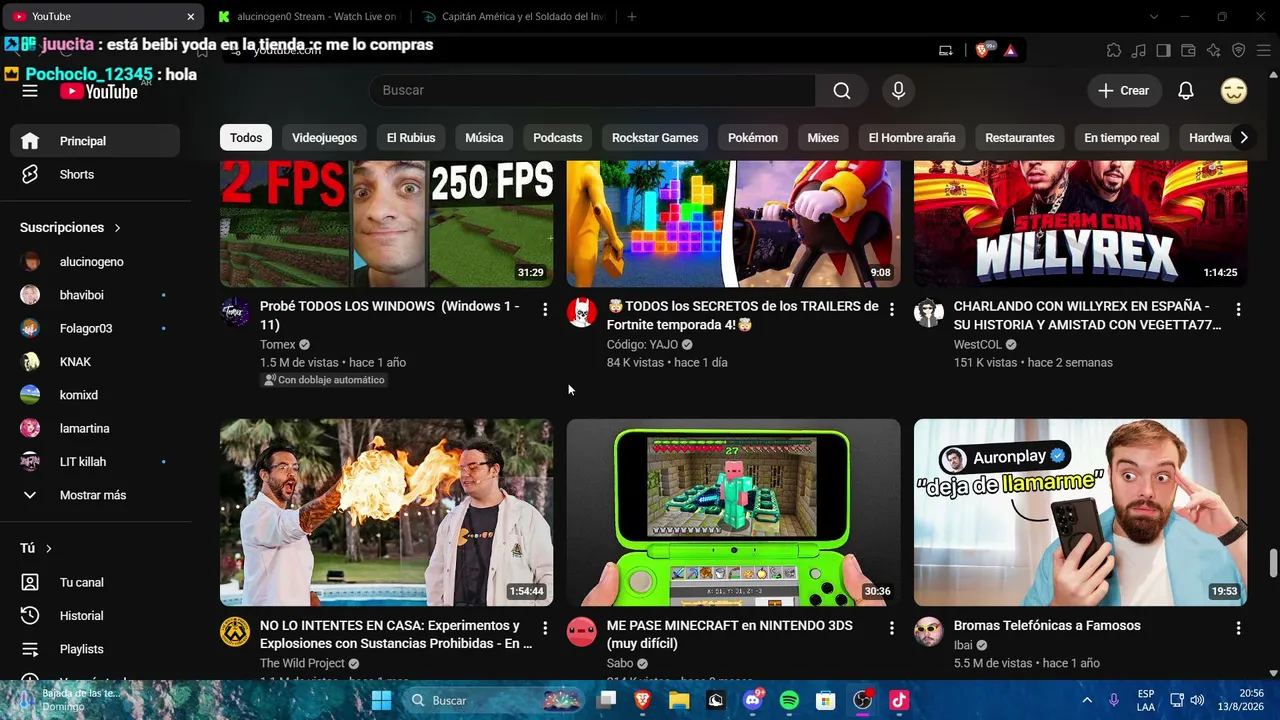
Task: Open the extensions puzzle icon
Action: 1114,50
